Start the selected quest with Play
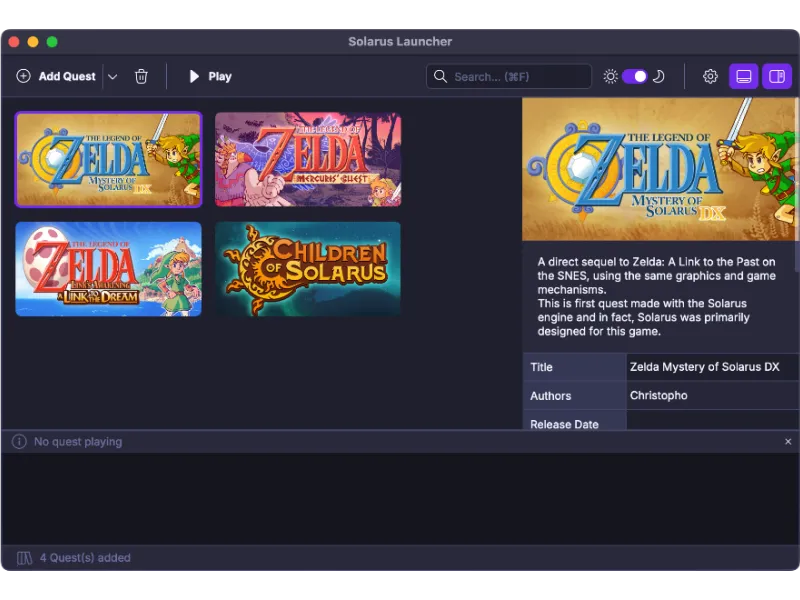800x600 pixels. pos(210,77)
